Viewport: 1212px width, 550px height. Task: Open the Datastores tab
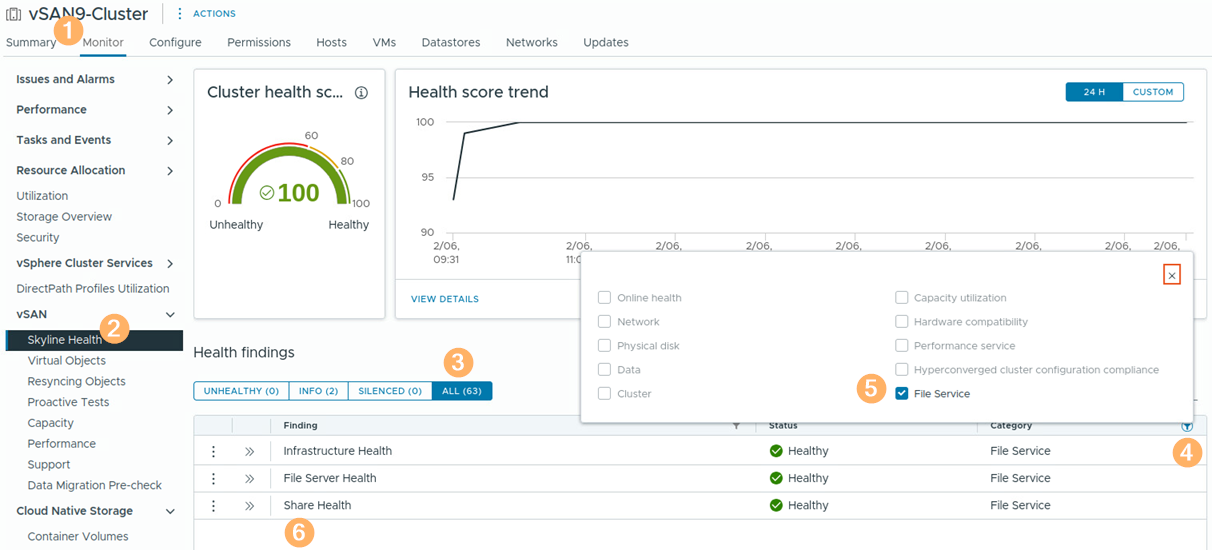450,43
